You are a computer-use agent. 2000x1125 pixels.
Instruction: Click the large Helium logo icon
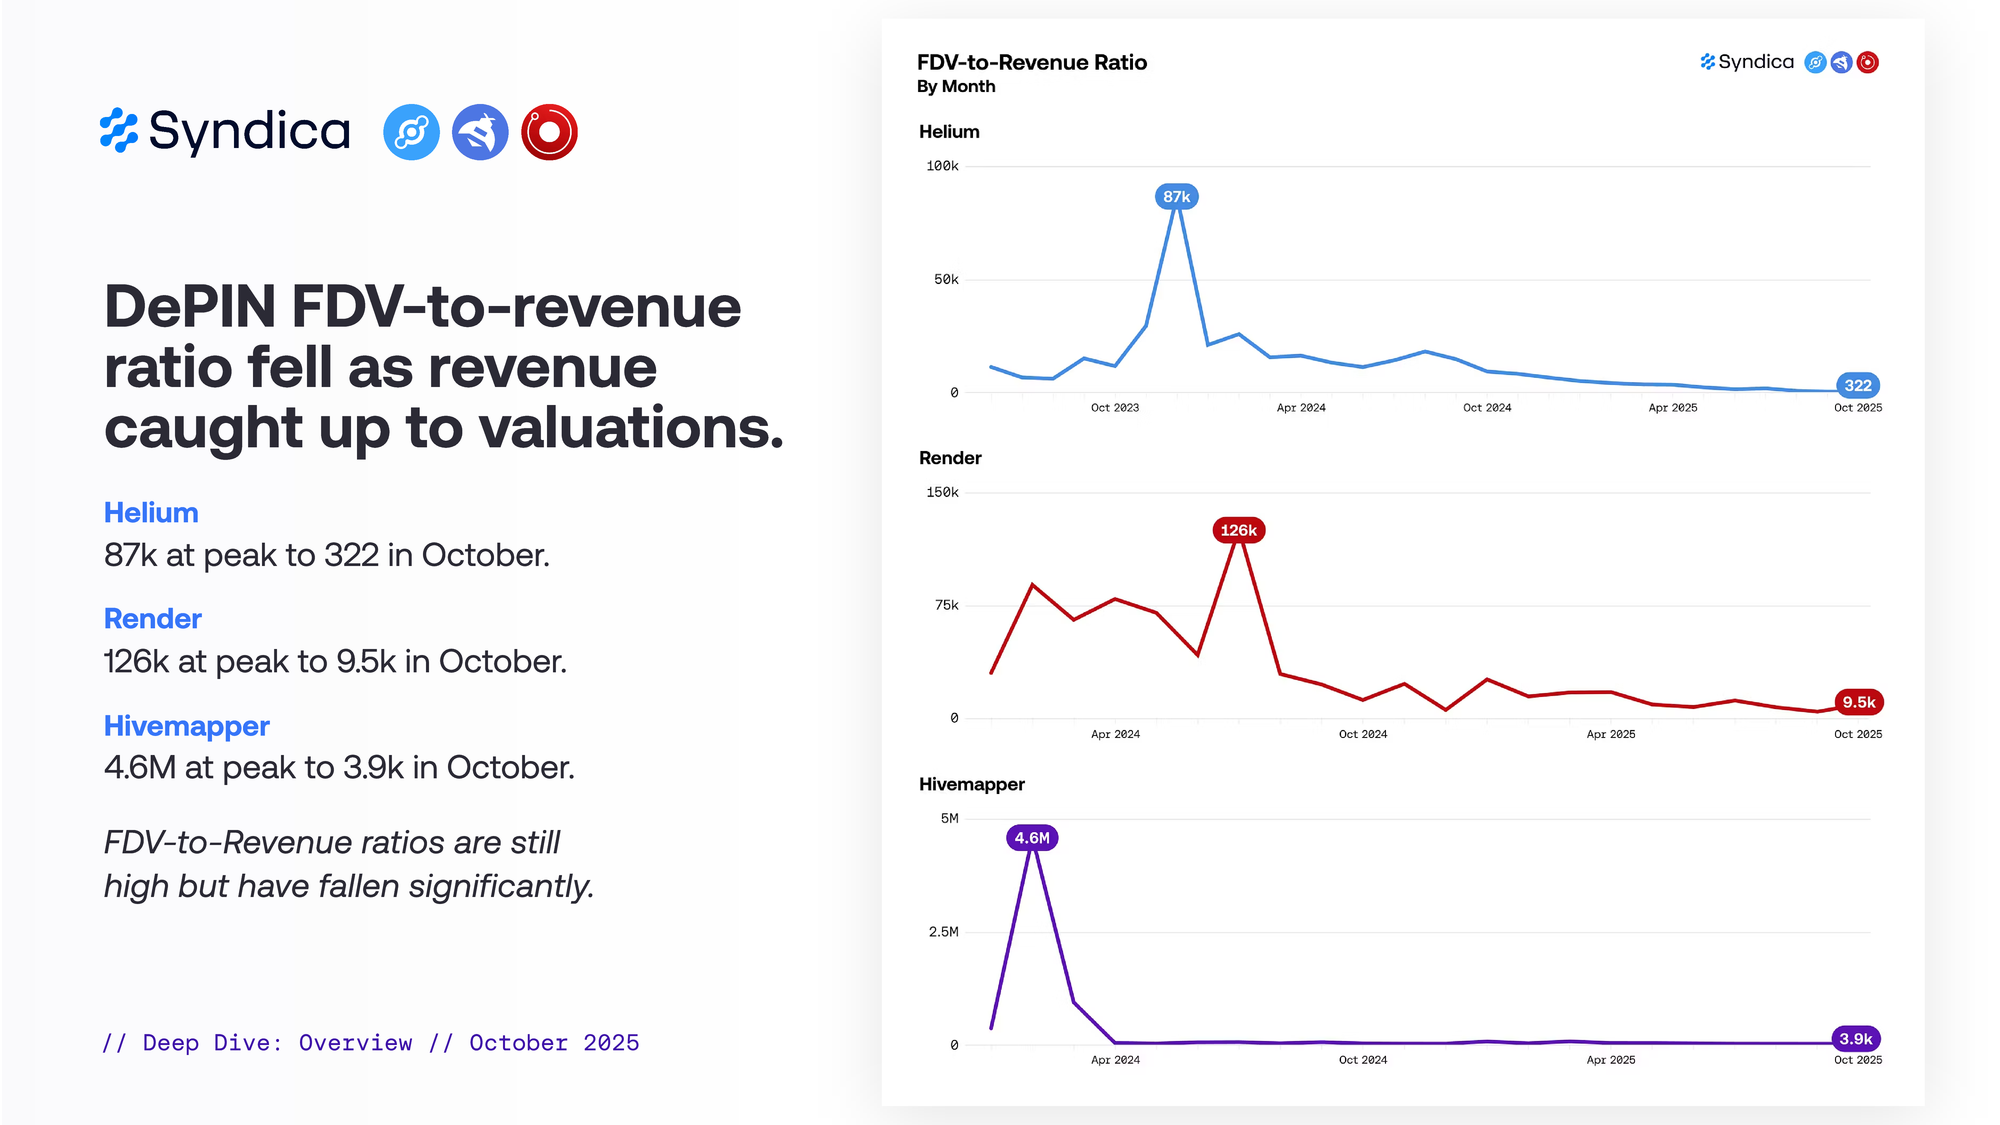[x=411, y=132]
